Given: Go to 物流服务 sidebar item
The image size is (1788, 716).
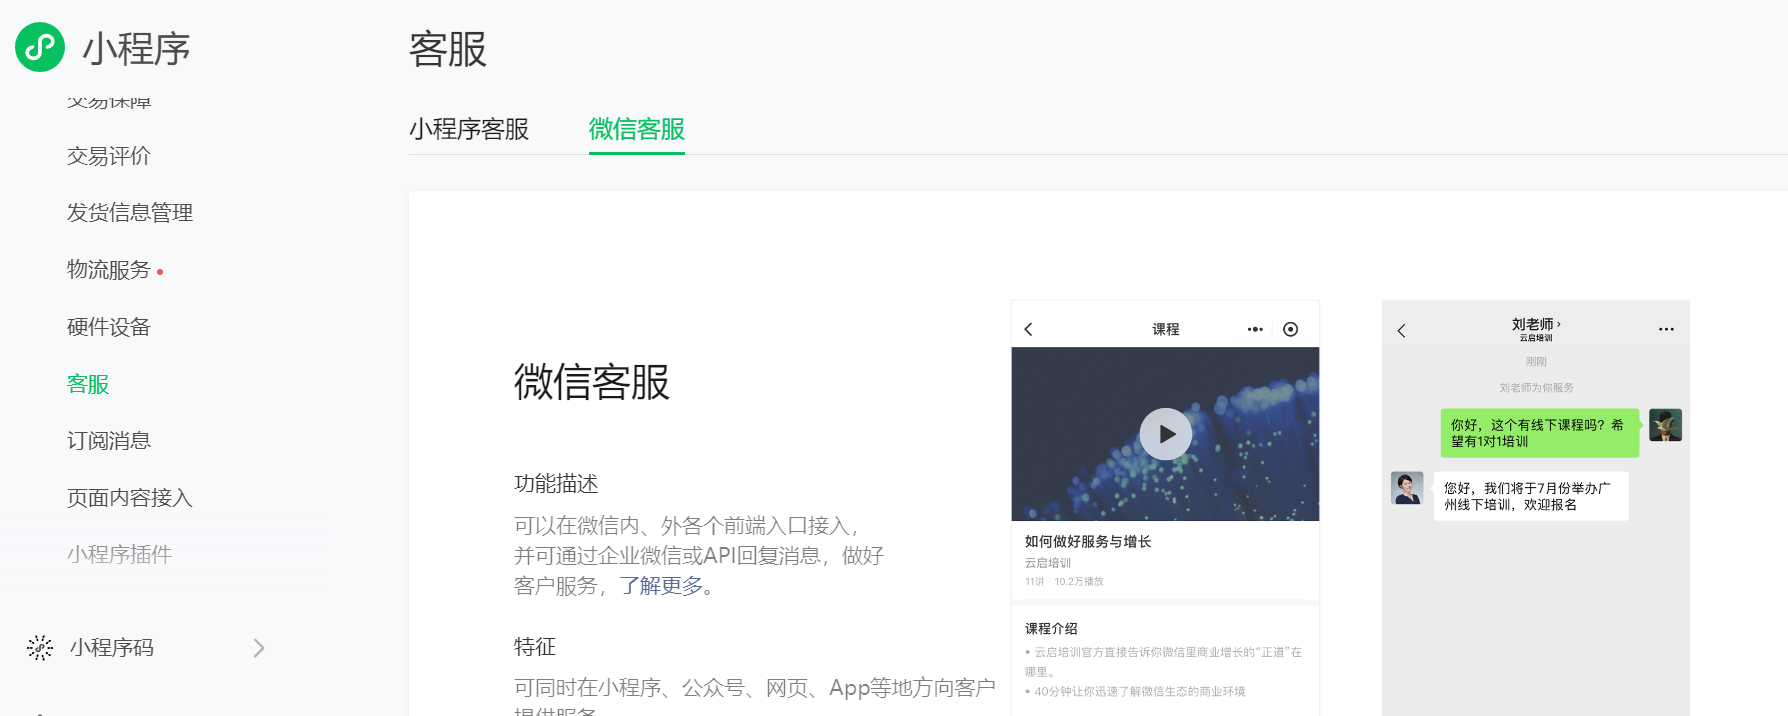Looking at the screenshot, I should 108,270.
